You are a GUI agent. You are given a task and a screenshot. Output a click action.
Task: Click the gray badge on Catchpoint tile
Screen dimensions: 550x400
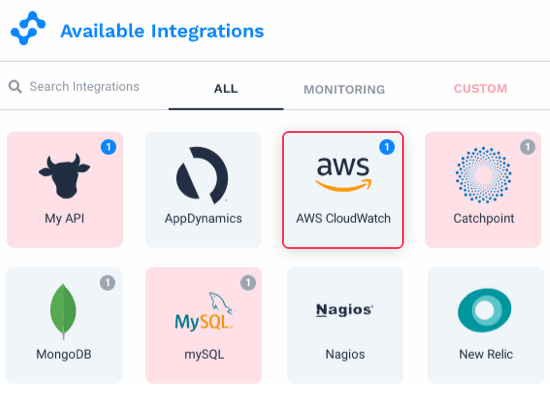coord(528,147)
